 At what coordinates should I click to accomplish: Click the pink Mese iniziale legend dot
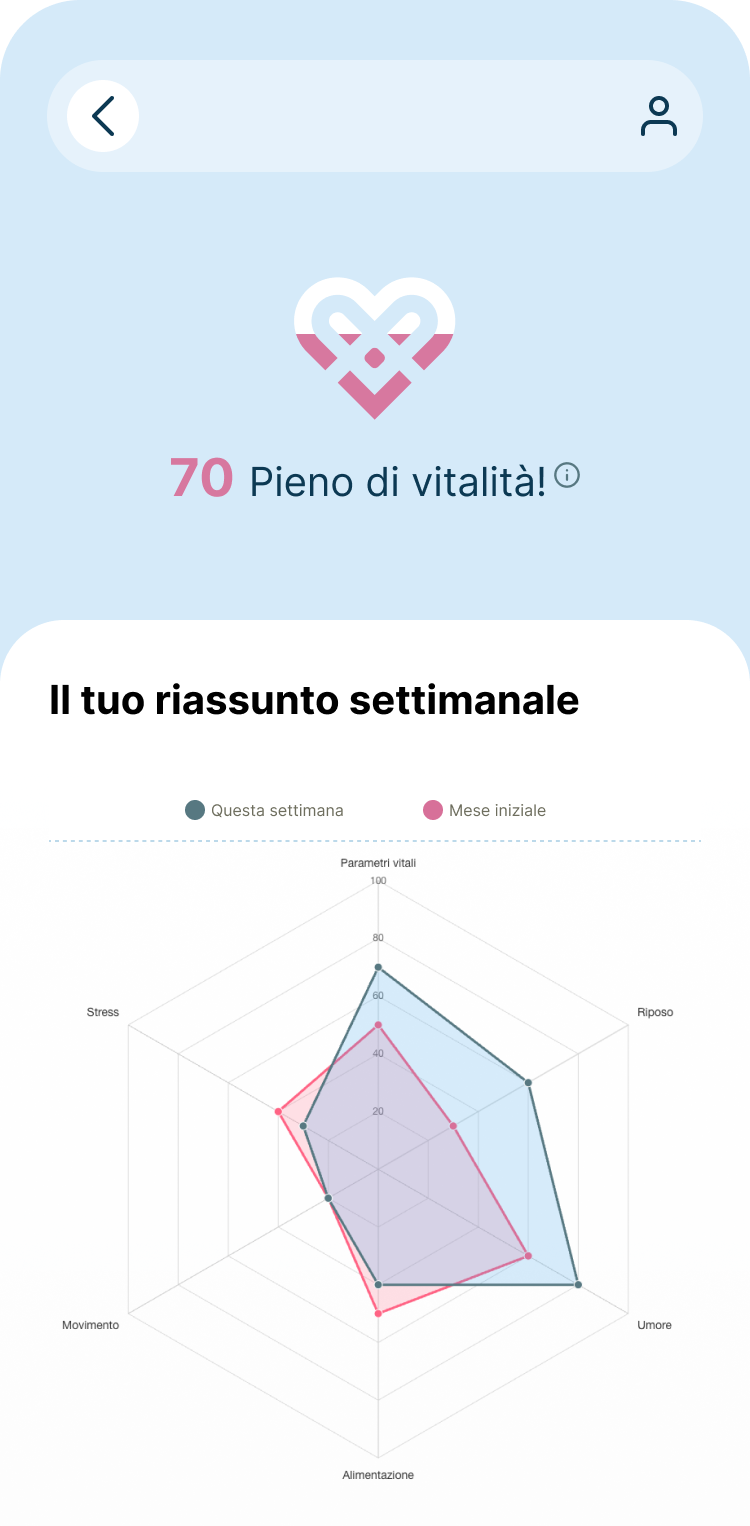coord(433,810)
